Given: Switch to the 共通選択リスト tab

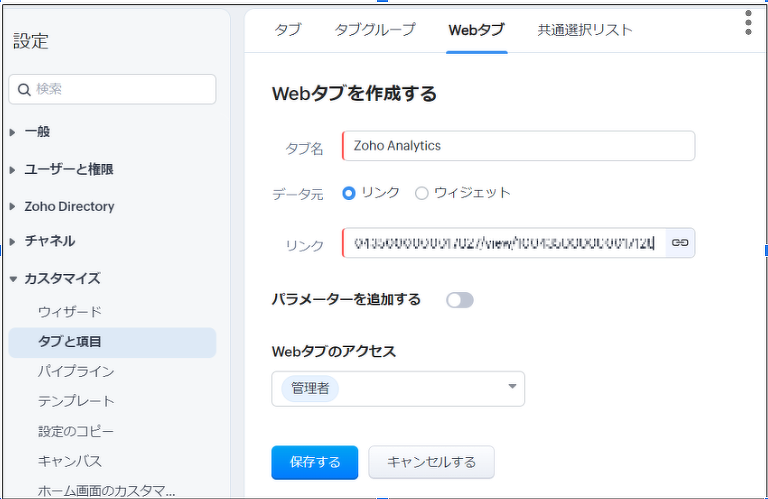Looking at the screenshot, I should (x=584, y=29).
